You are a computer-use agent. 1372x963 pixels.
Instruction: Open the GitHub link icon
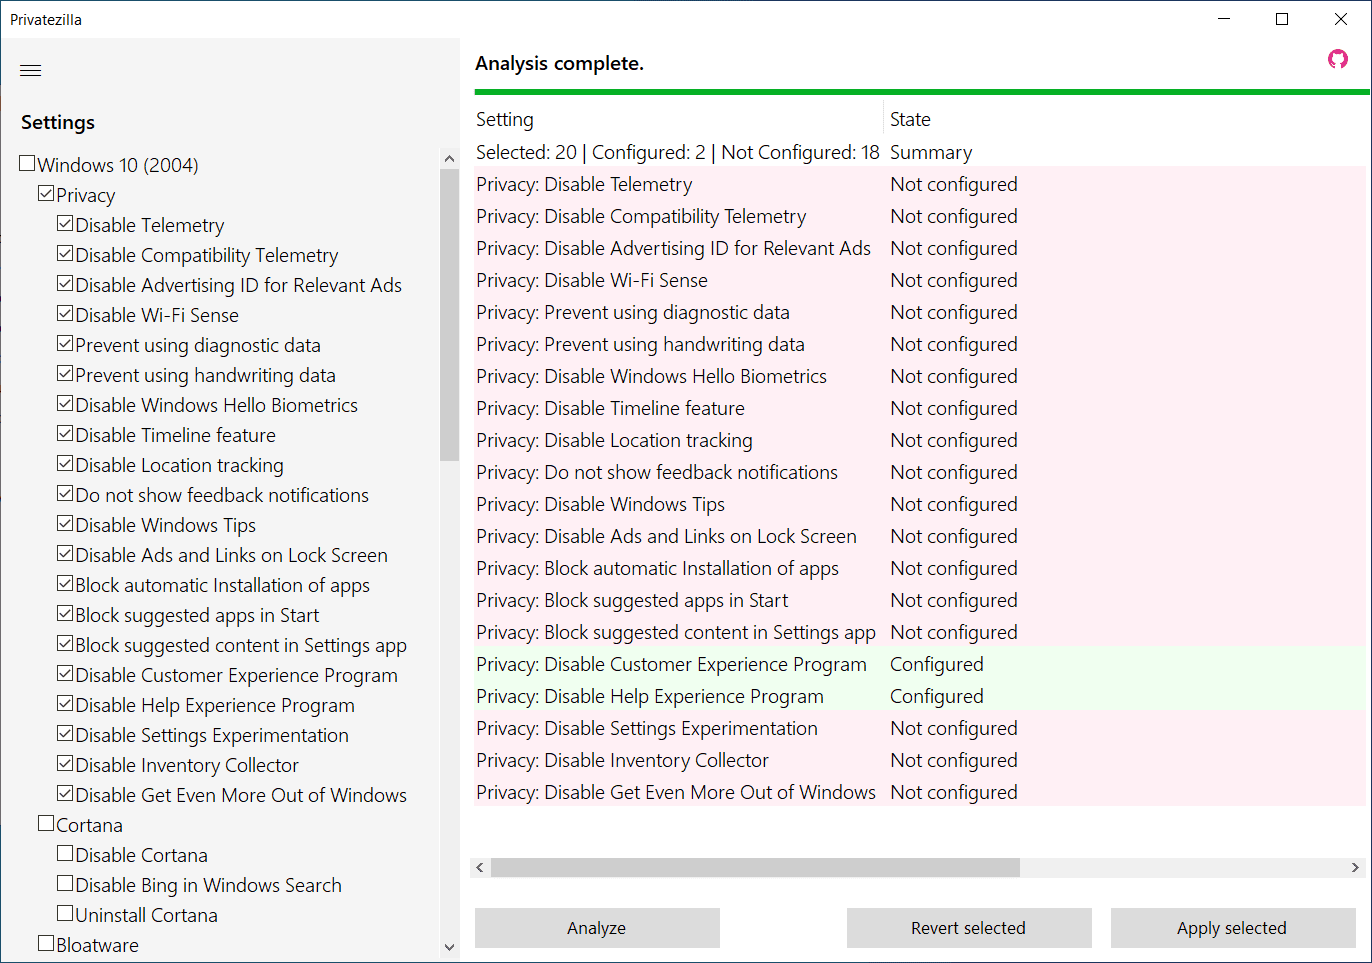tap(1337, 60)
